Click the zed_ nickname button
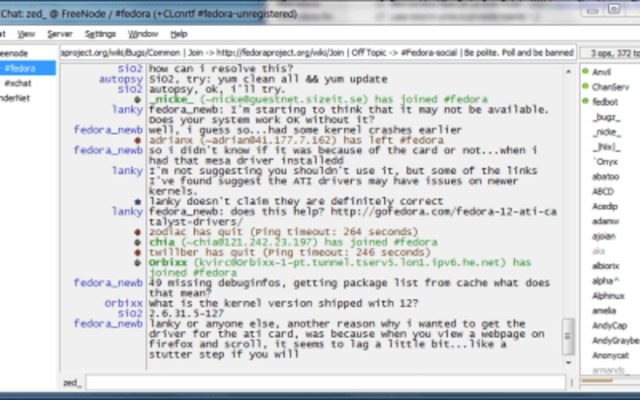 tap(72, 383)
